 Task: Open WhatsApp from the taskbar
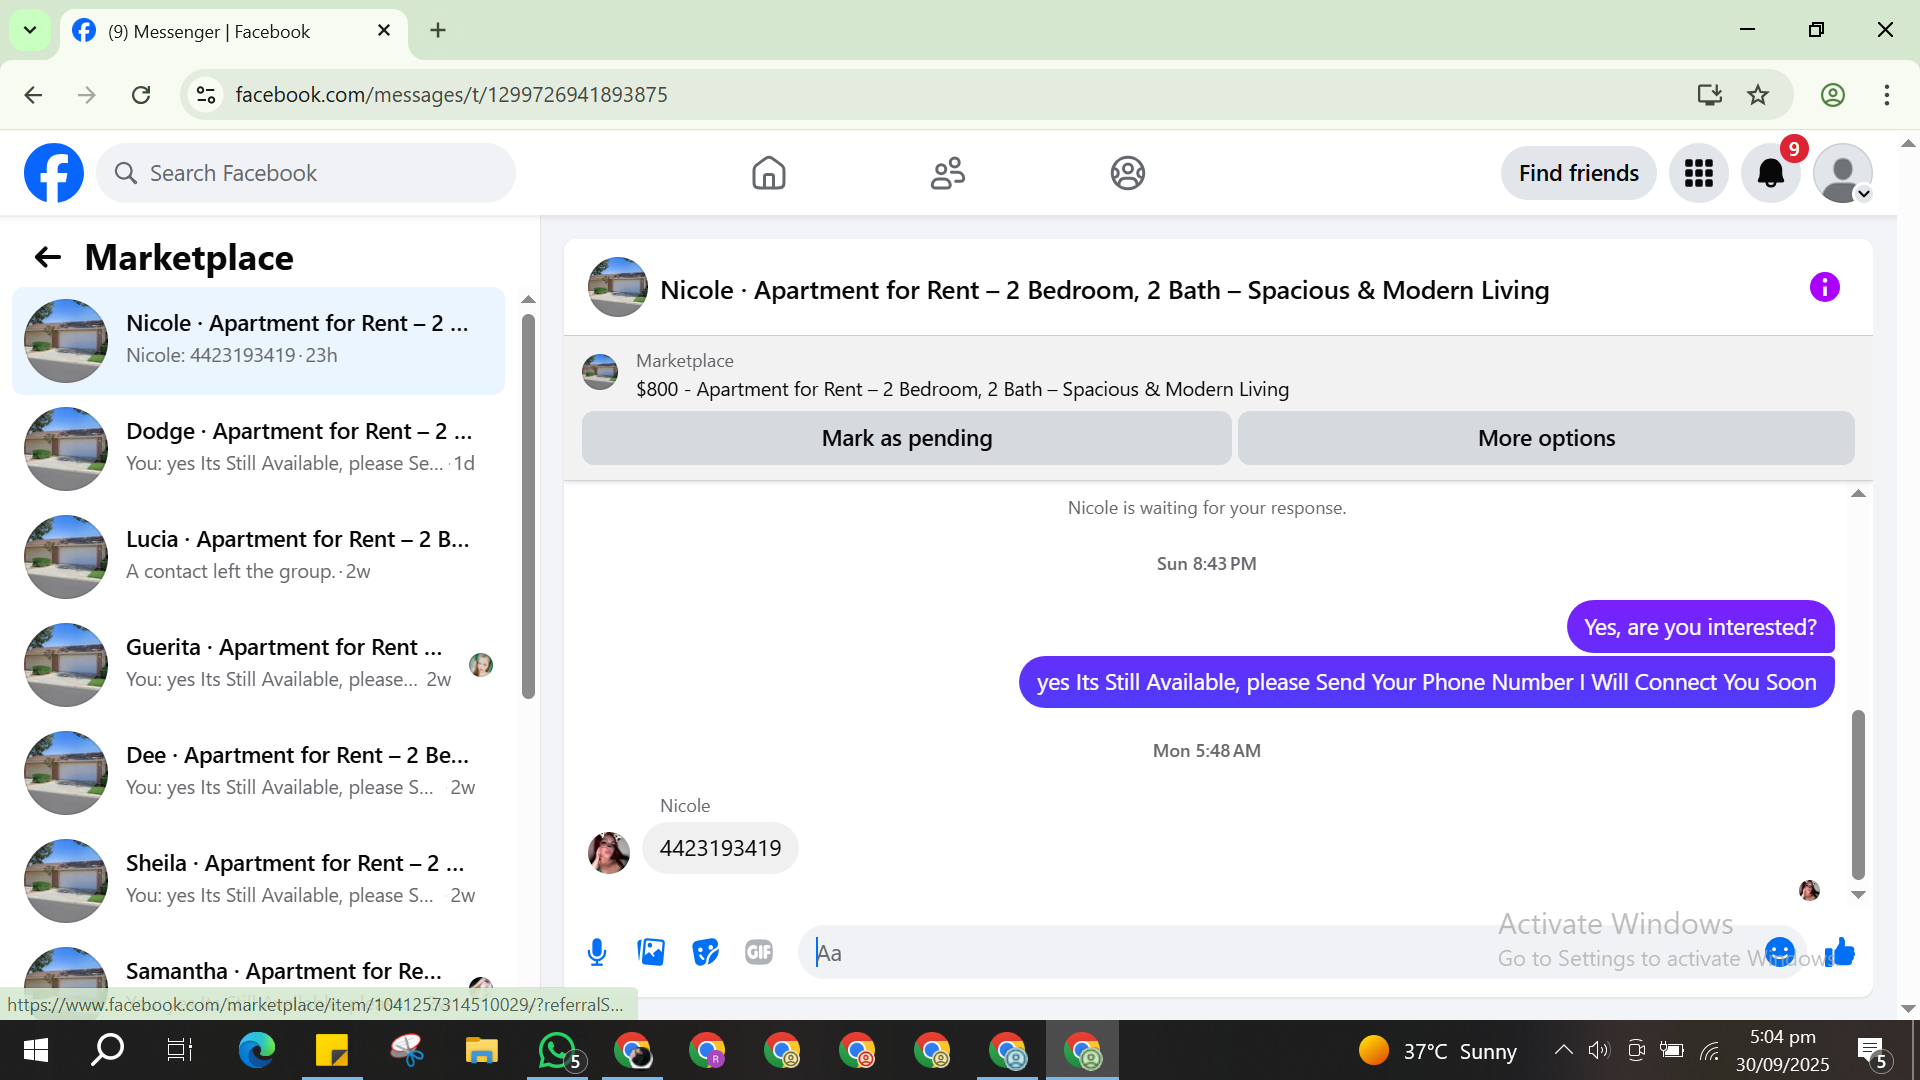pyautogui.click(x=558, y=1050)
